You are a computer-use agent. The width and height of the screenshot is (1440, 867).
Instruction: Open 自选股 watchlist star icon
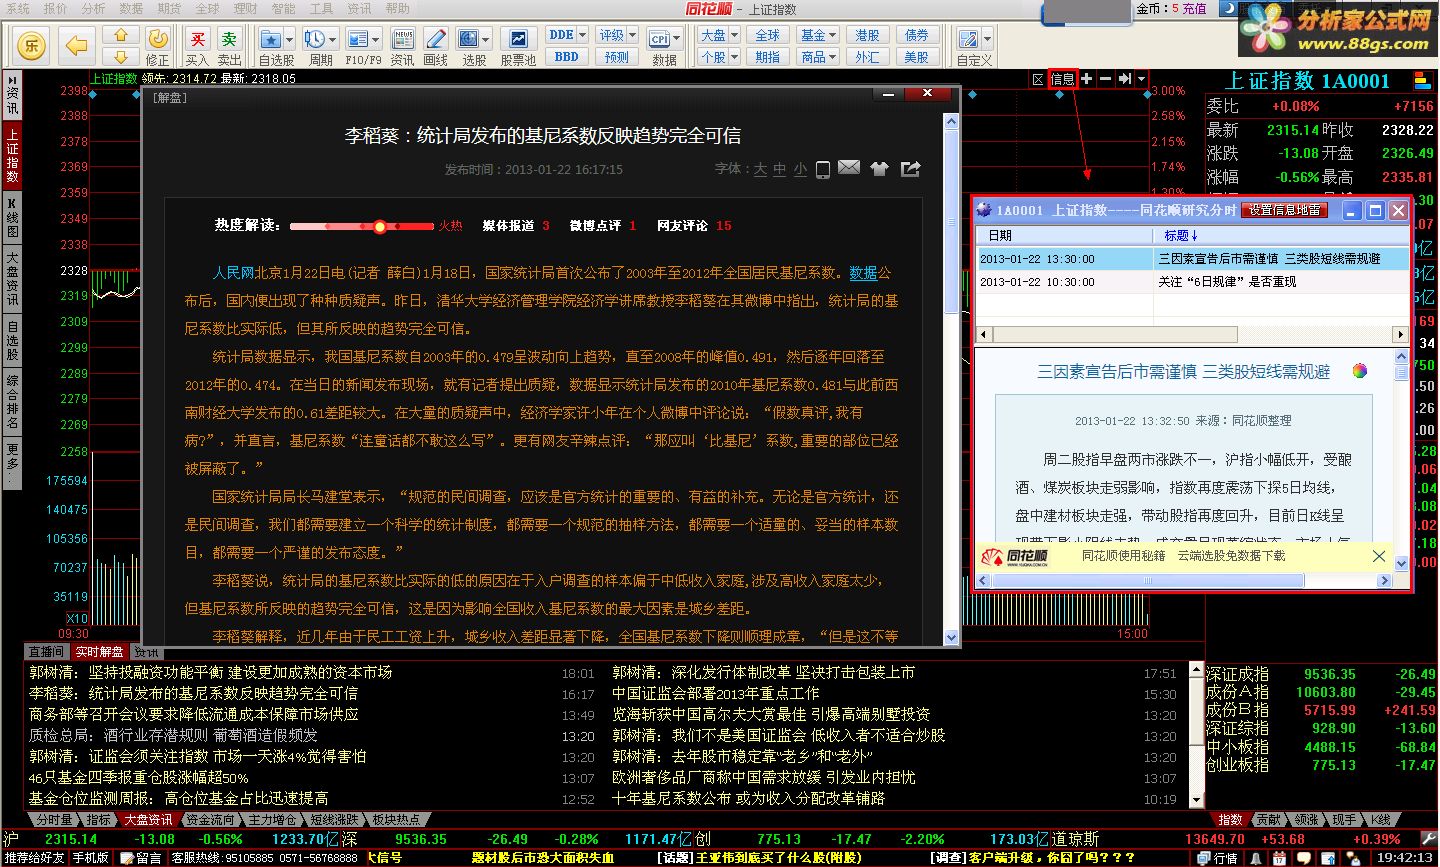tap(271, 39)
